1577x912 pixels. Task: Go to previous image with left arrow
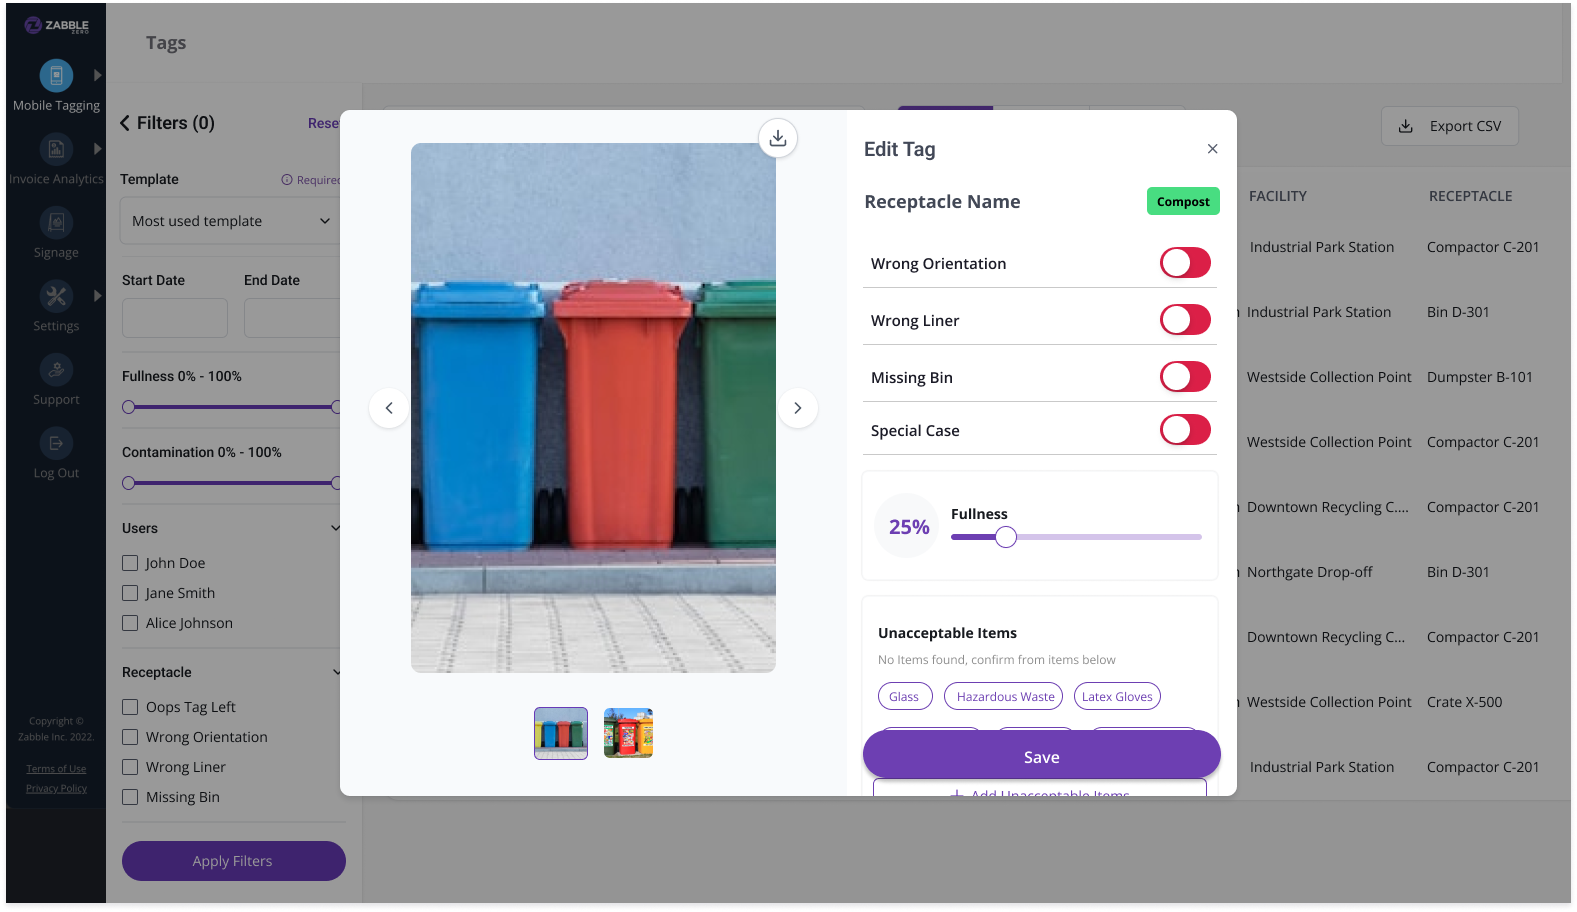pyautogui.click(x=389, y=408)
